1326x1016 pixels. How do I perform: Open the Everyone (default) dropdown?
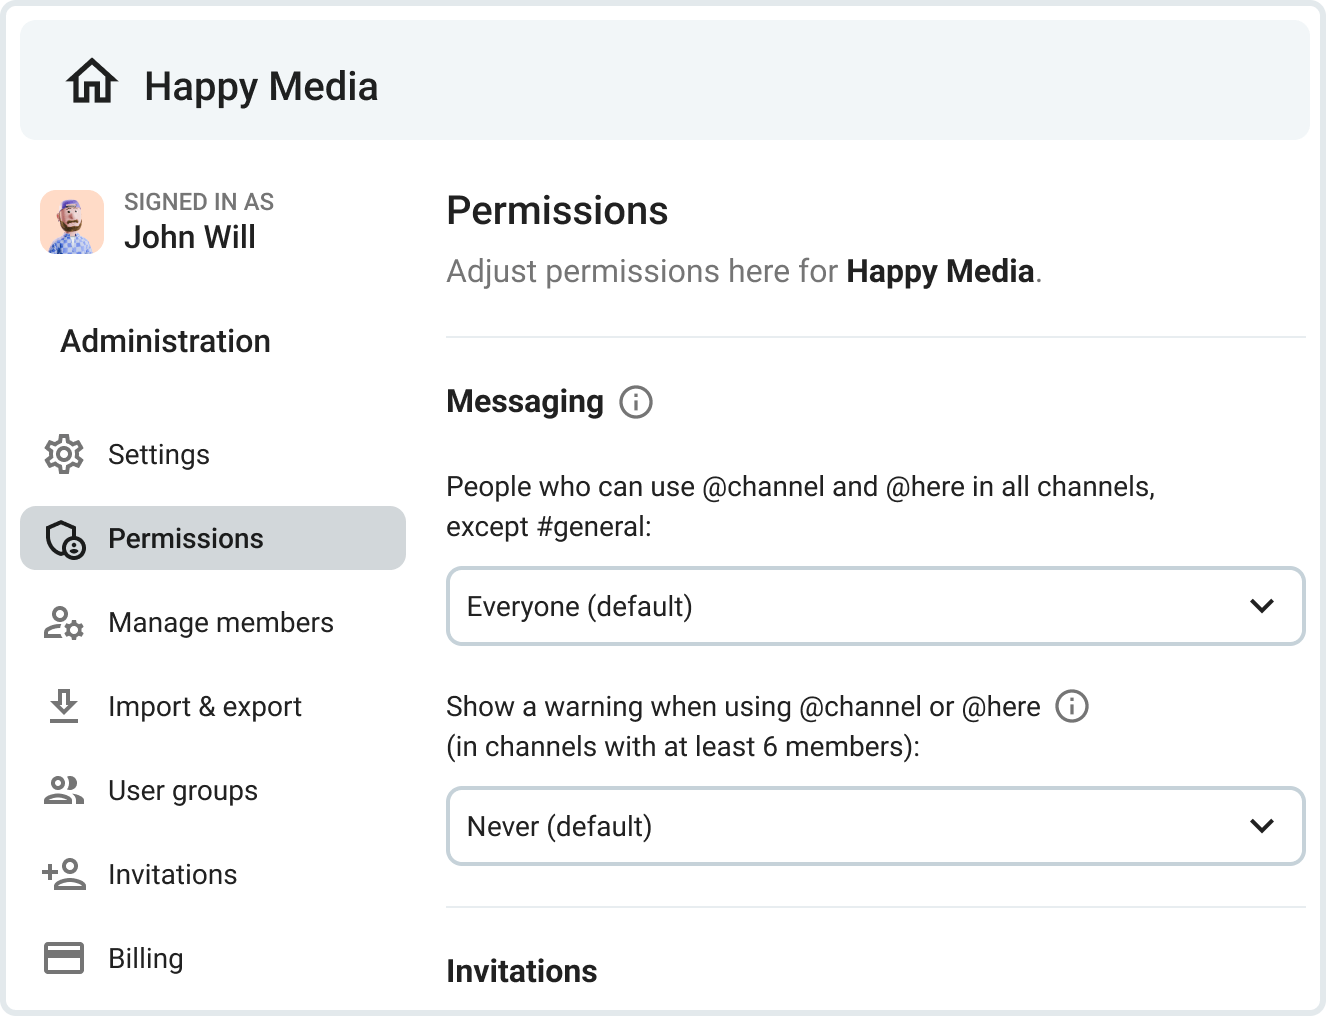875,606
